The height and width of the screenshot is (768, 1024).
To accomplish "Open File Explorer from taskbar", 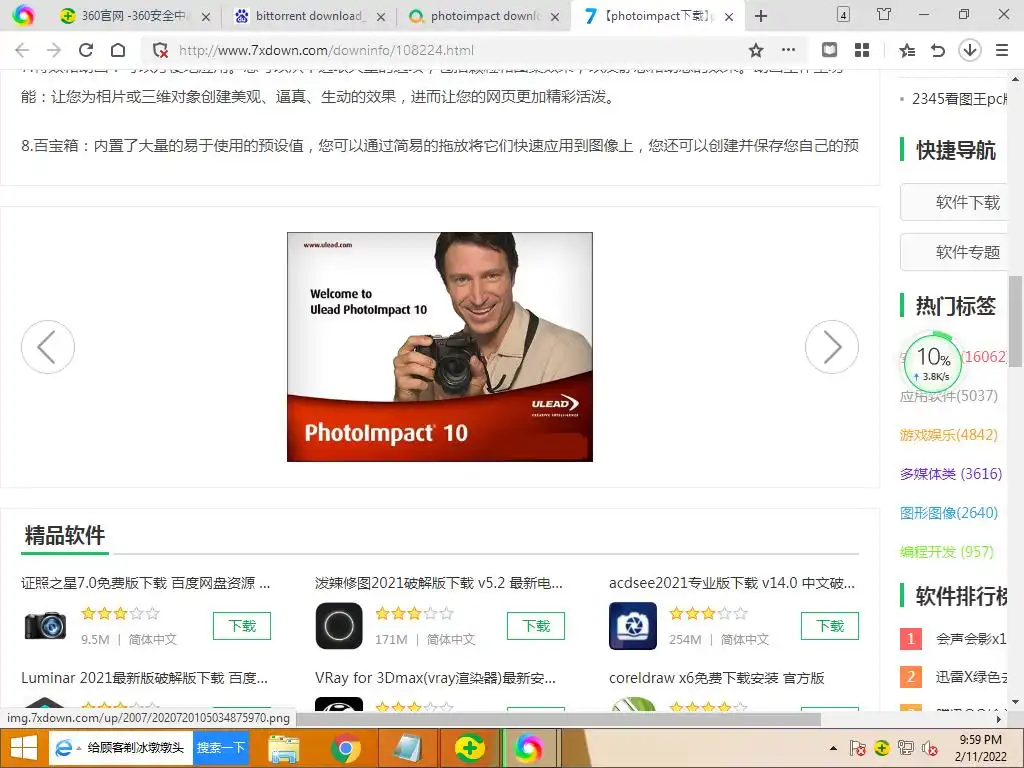I will click(x=283, y=748).
